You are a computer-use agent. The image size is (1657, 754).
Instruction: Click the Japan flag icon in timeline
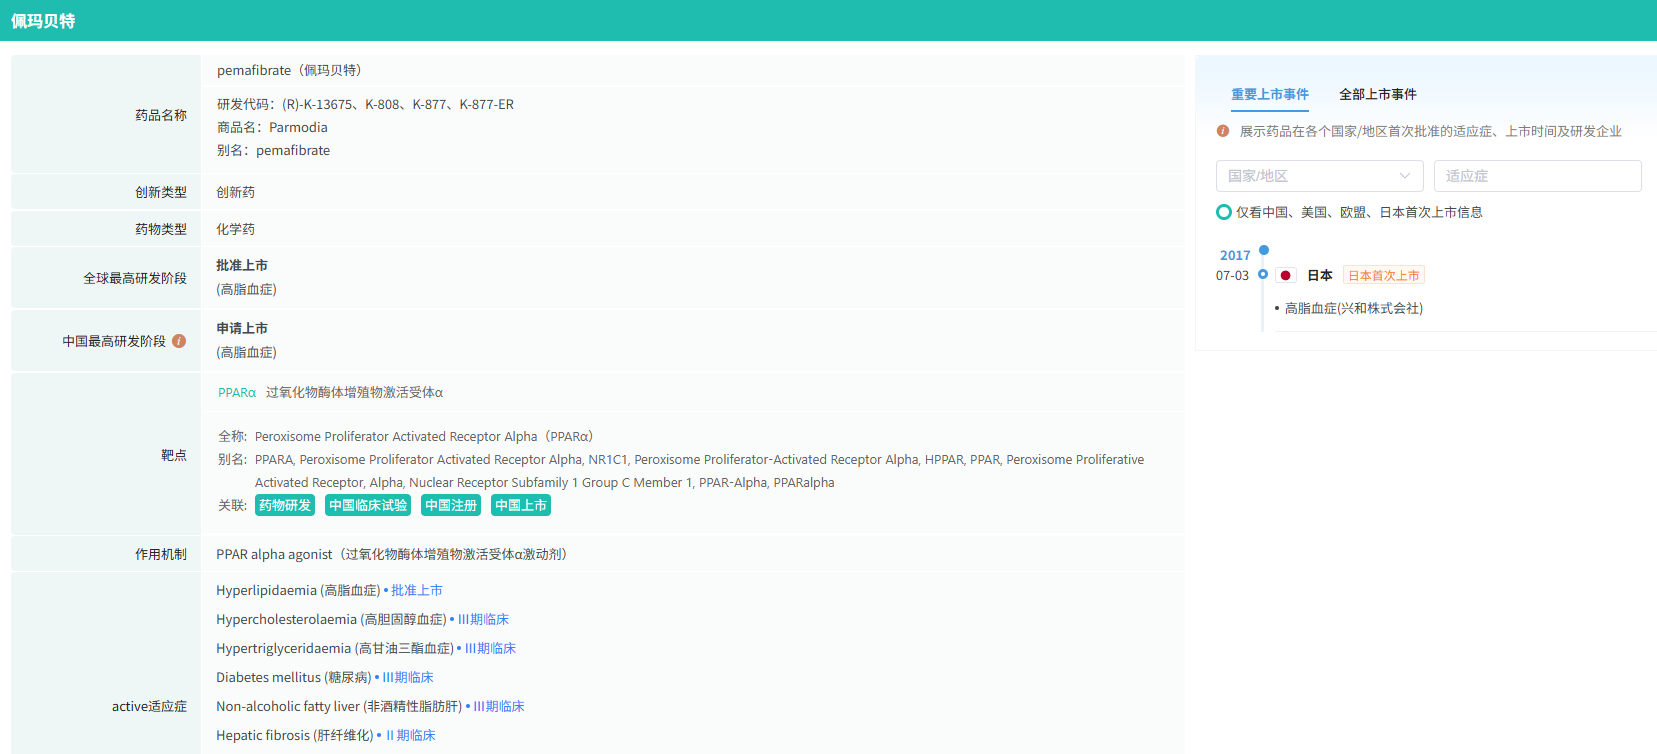(x=1286, y=275)
